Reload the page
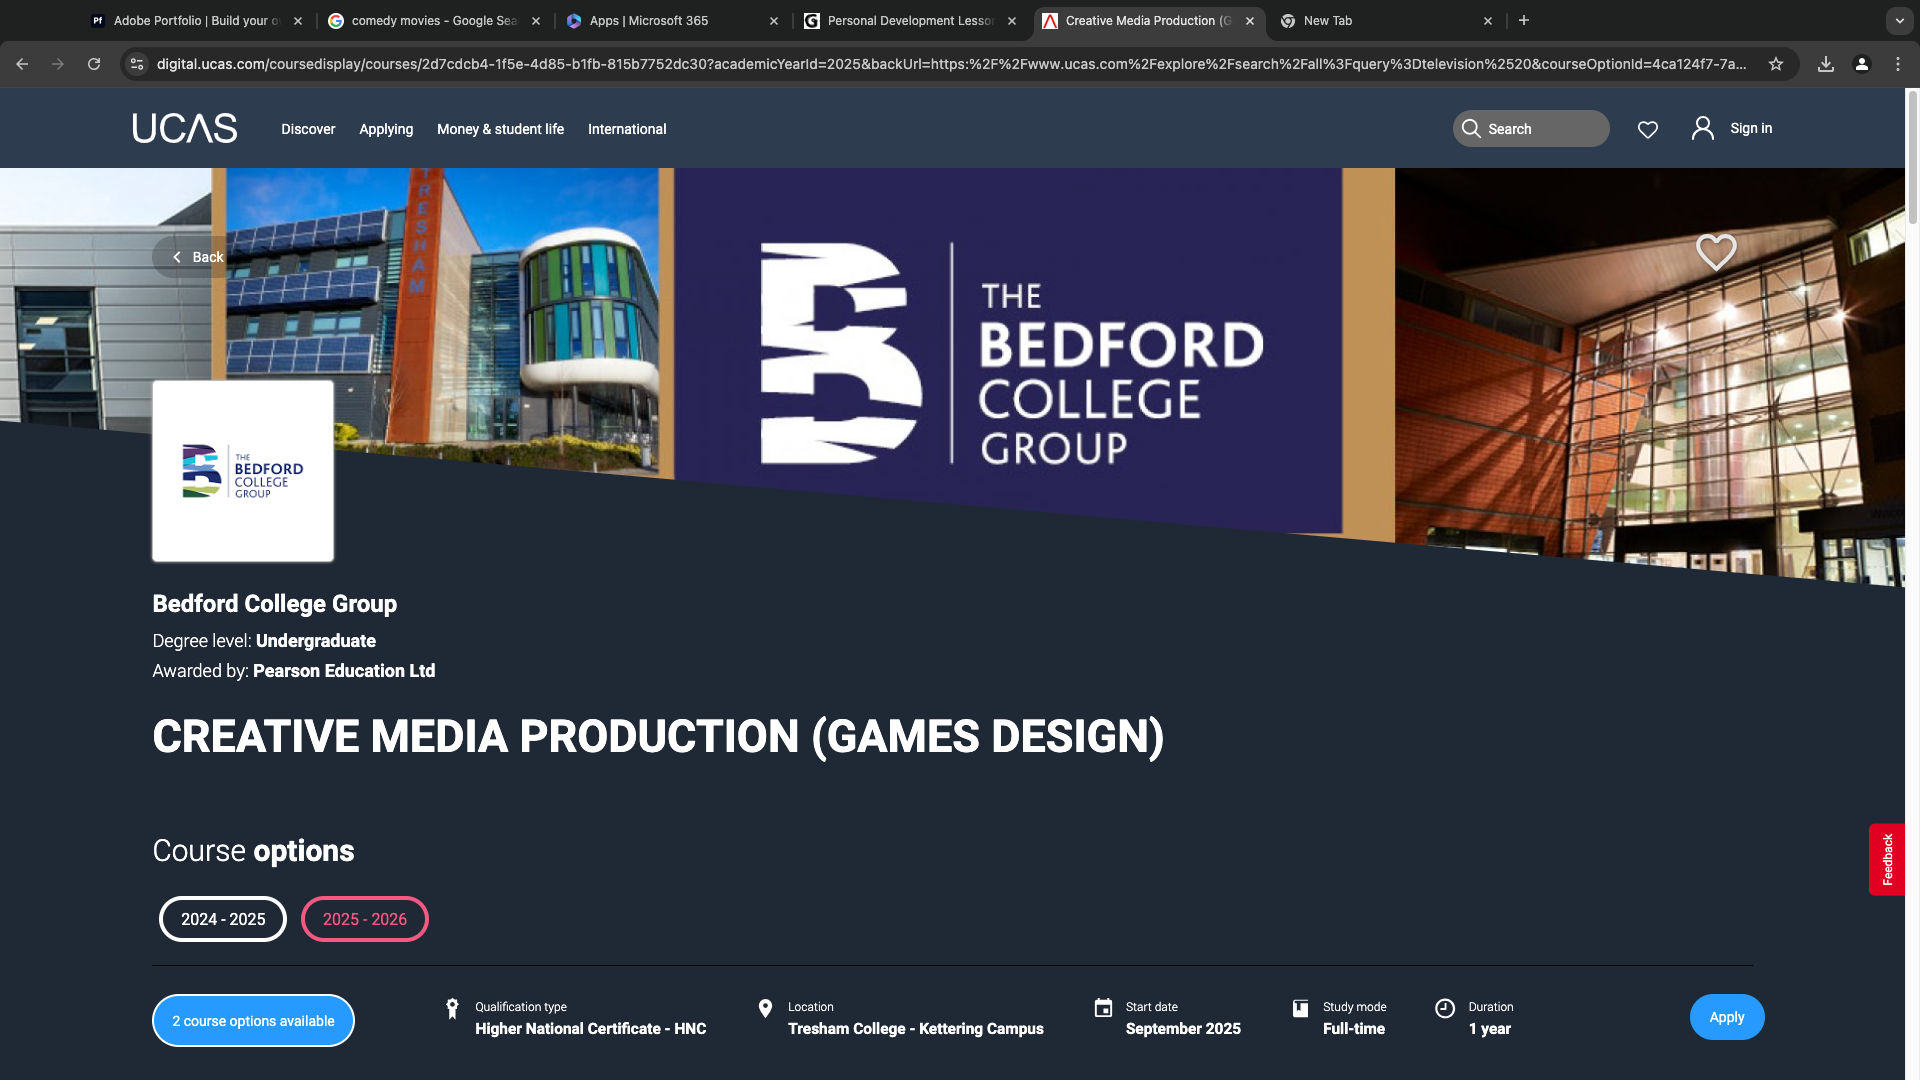The image size is (1920, 1080). pos(94,64)
